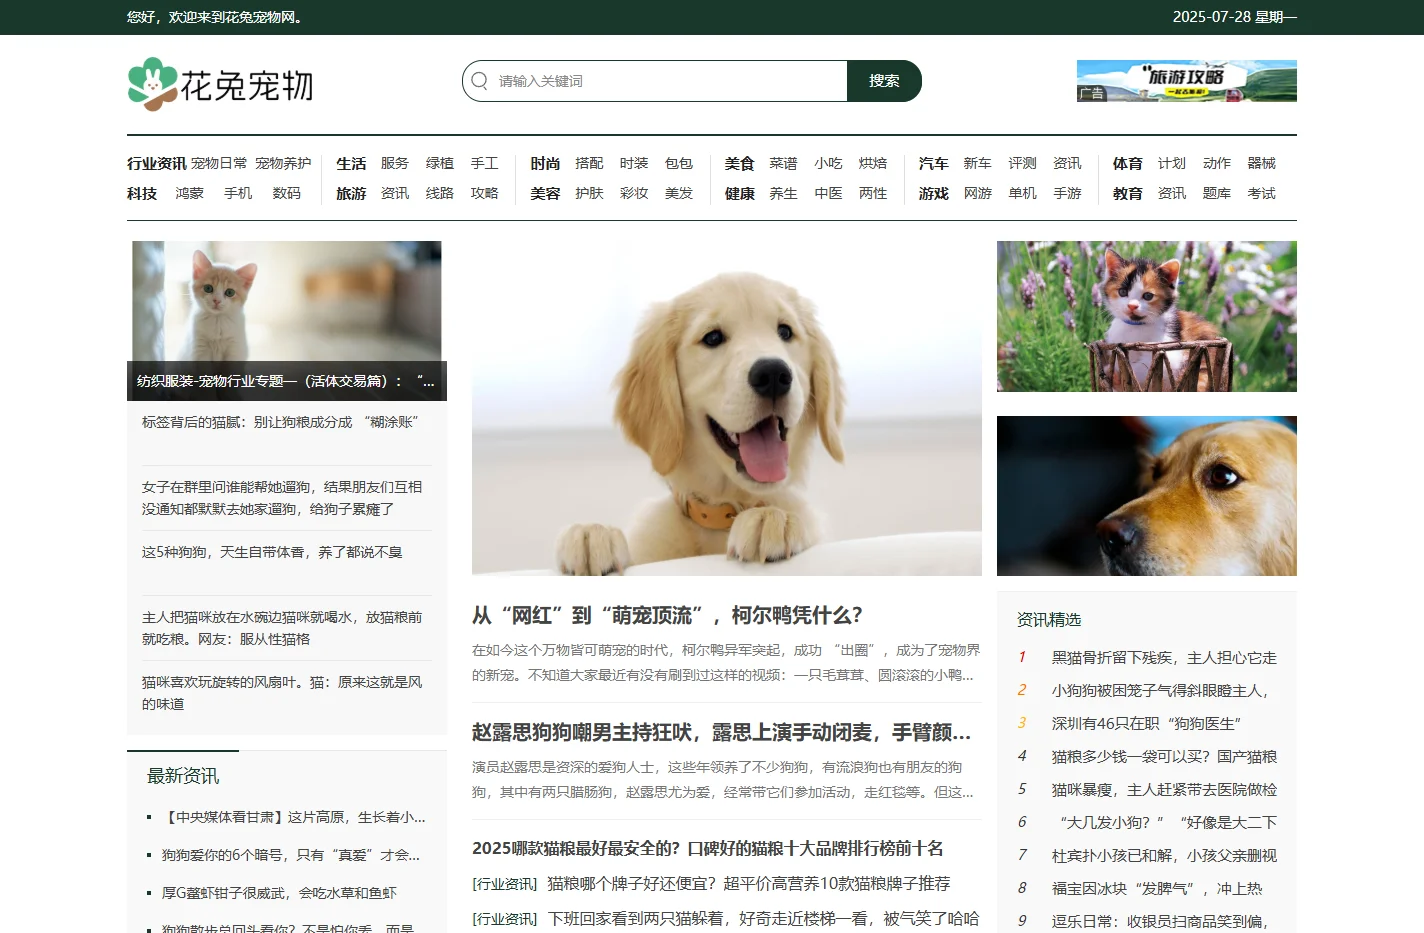Go to the 时尚 section

(545, 163)
